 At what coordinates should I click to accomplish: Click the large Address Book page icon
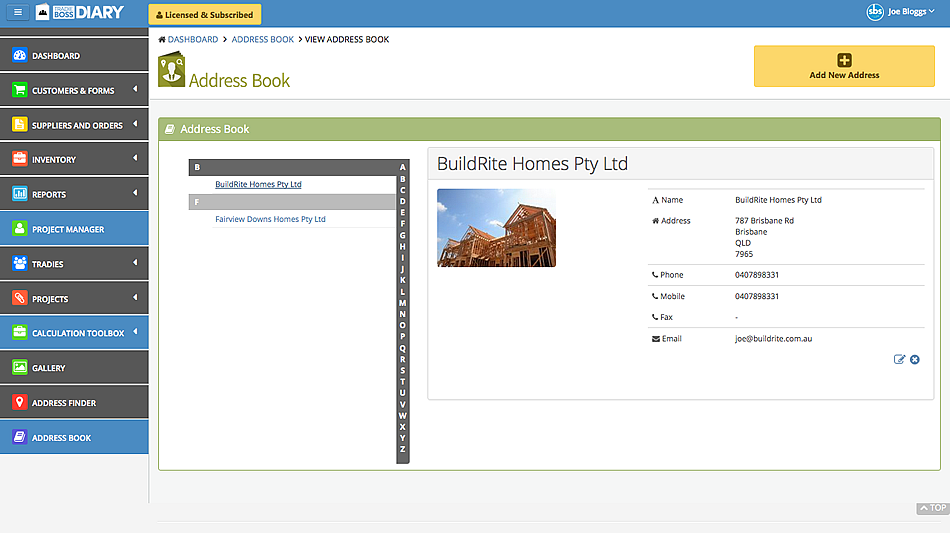(x=171, y=69)
